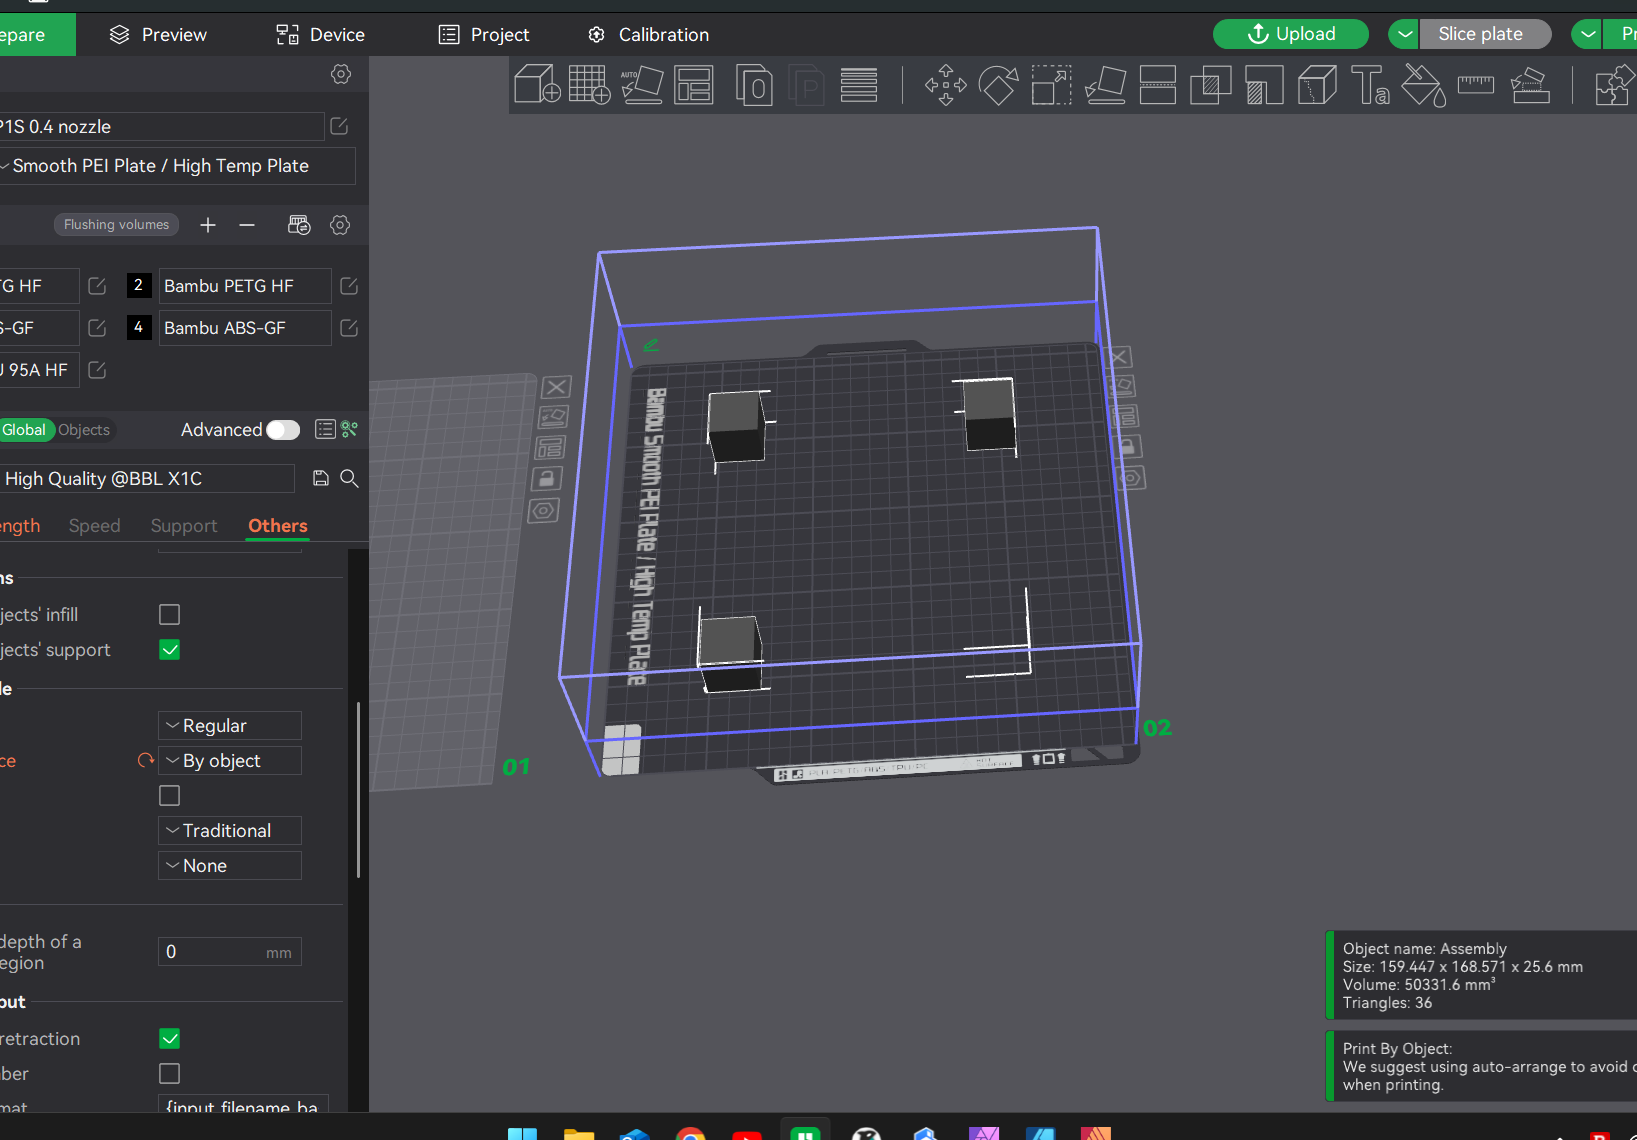Image resolution: width=1637 pixels, height=1140 pixels.
Task: Select the Auto orient tool
Action: tap(641, 85)
